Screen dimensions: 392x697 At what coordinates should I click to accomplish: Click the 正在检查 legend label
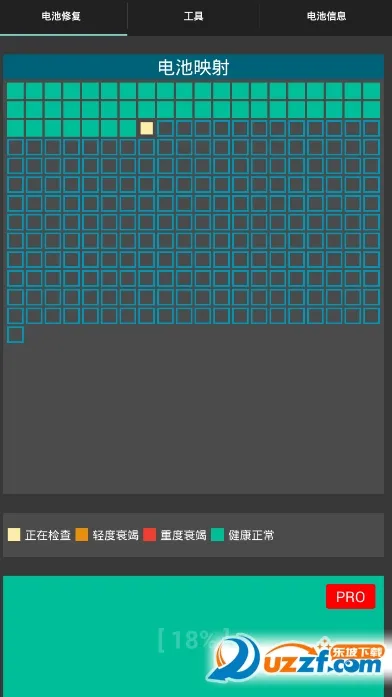point(48,535)
